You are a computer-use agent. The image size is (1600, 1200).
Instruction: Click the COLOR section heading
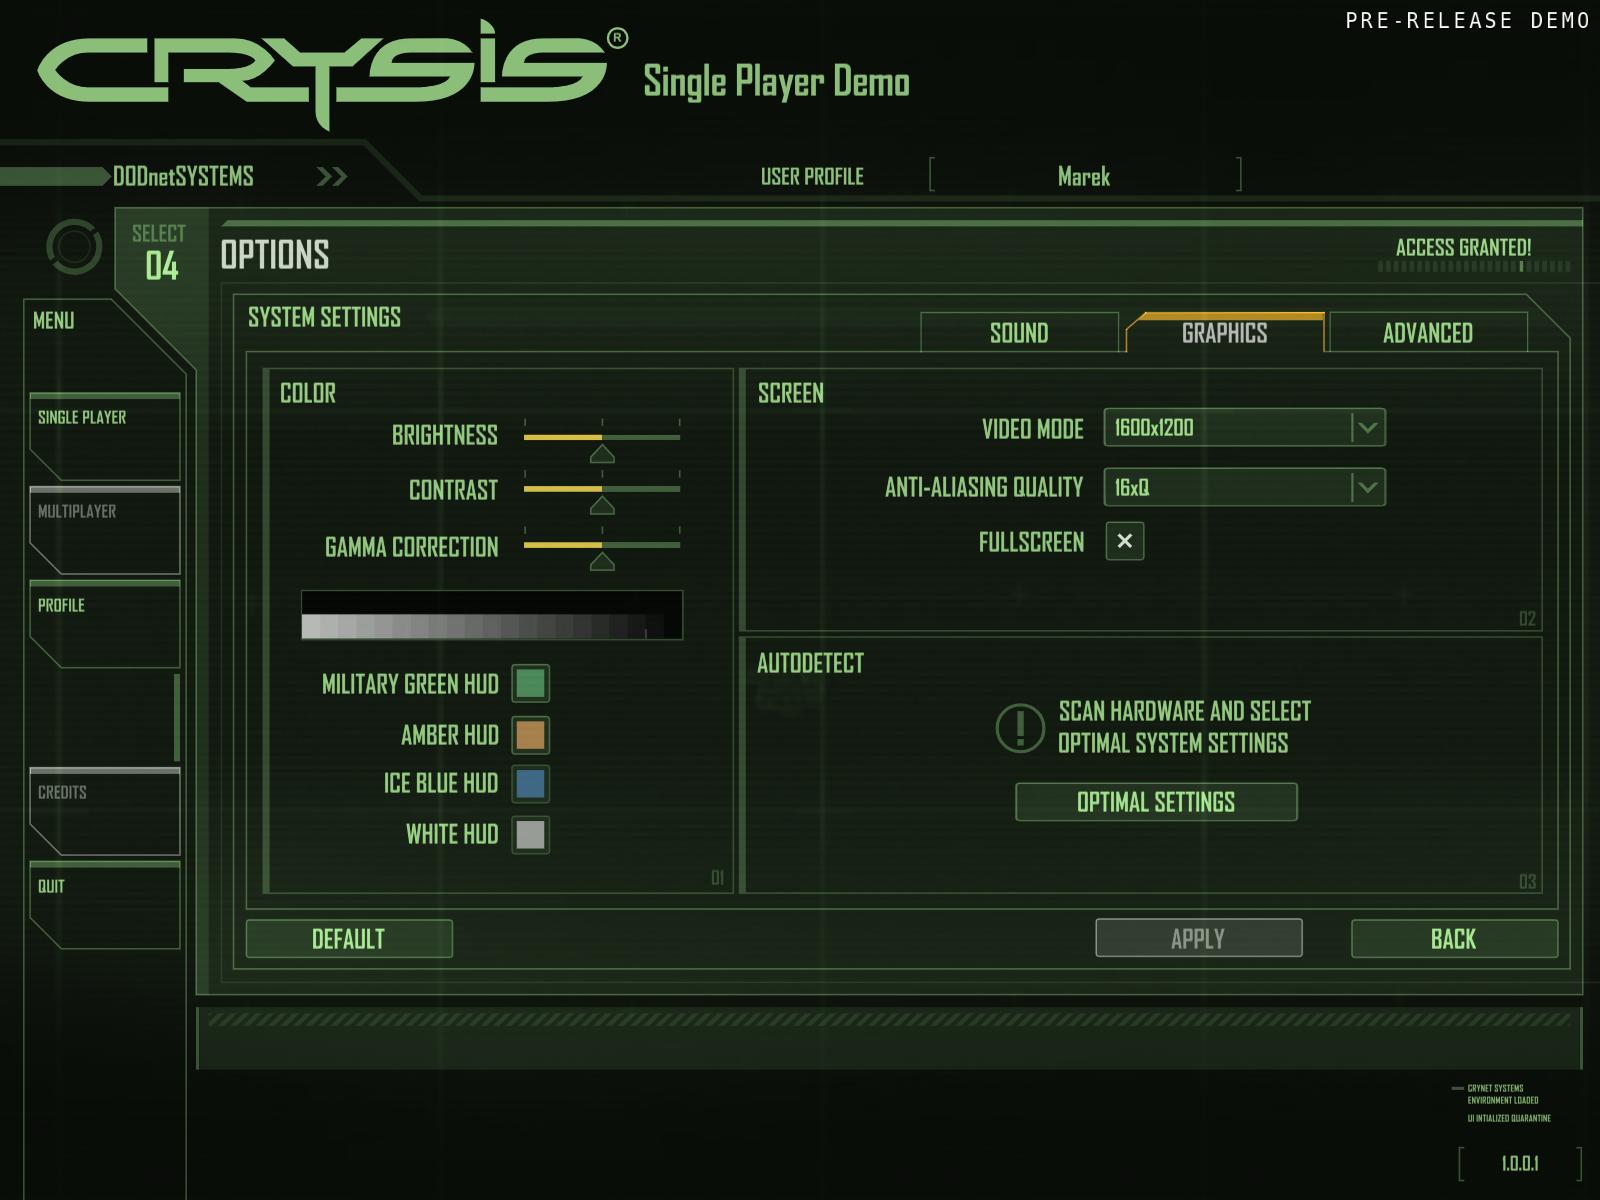point(308,393)
